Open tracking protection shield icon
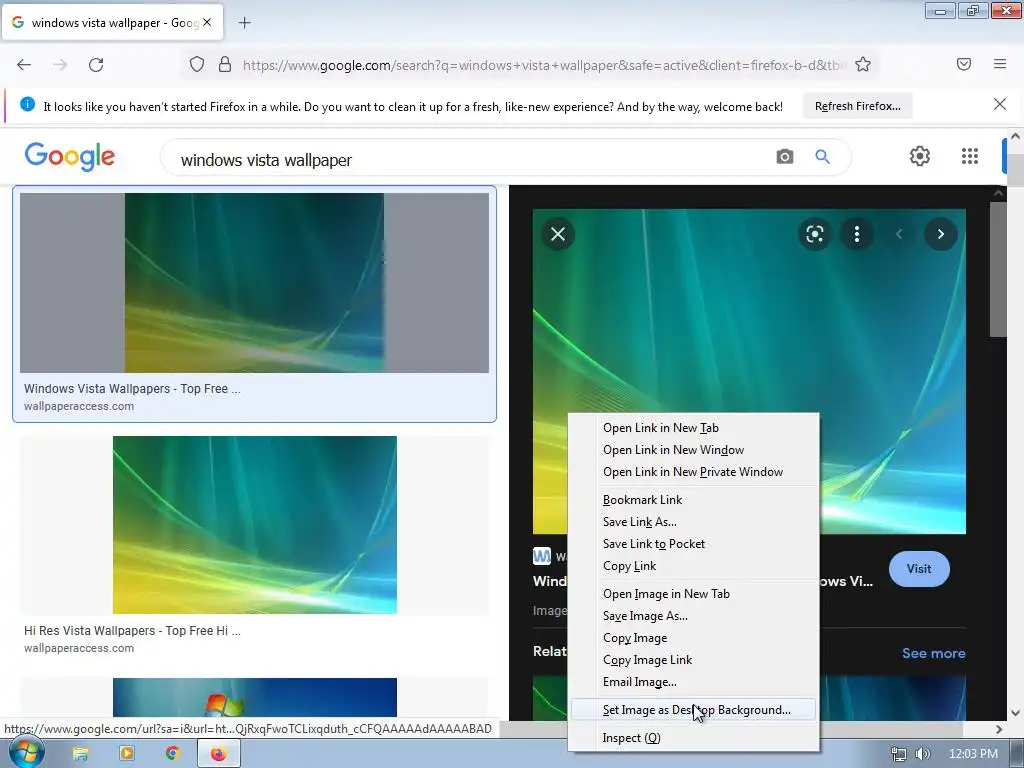This screenshot has width=1024, height=768. coord(197,65)
